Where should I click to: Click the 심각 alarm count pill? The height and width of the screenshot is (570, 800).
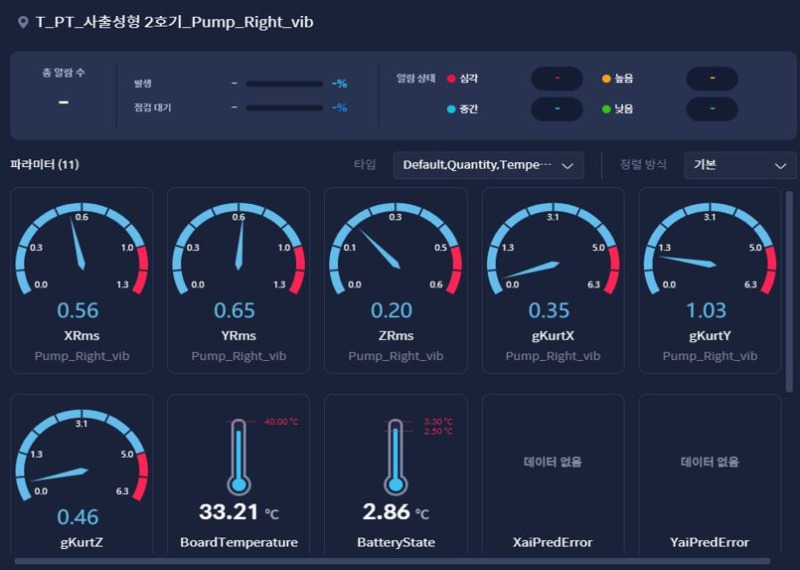[557, 79]
